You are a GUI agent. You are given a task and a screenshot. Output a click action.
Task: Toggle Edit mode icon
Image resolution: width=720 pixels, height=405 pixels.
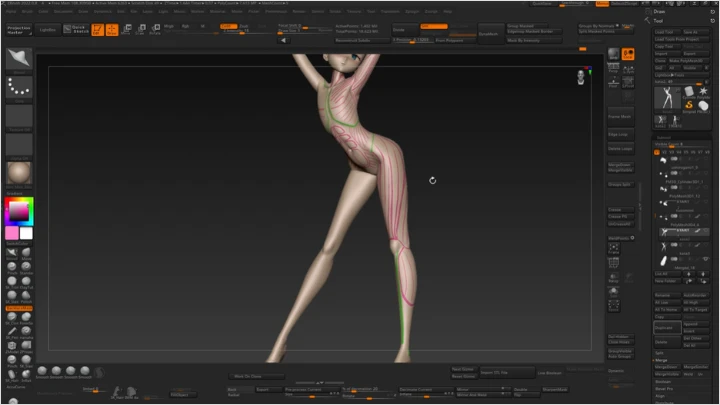click(97, 30)
